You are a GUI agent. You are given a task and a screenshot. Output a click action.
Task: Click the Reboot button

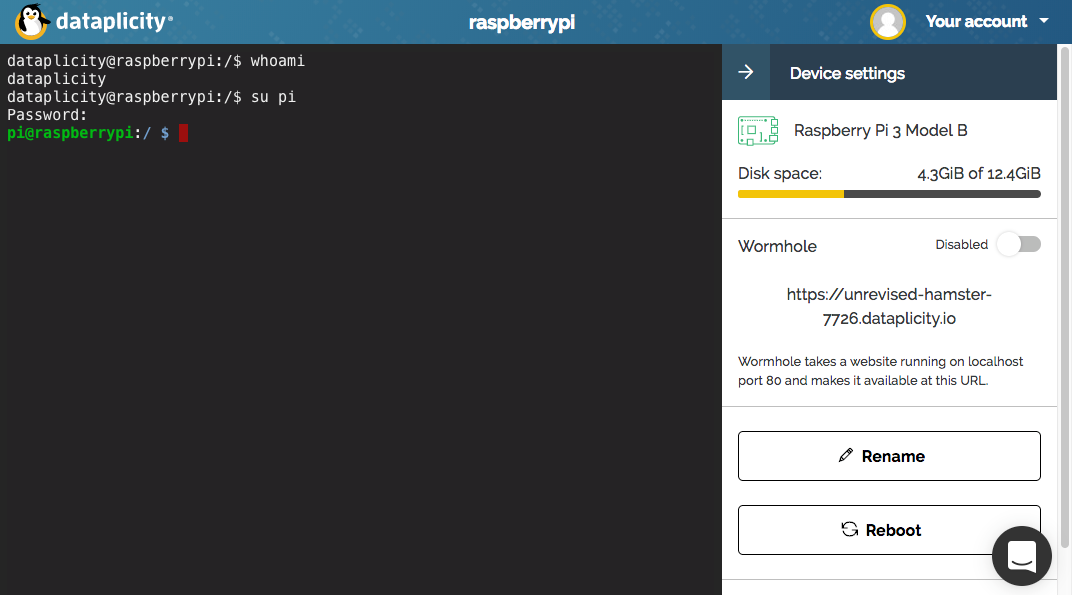click(x=889, y=530)
